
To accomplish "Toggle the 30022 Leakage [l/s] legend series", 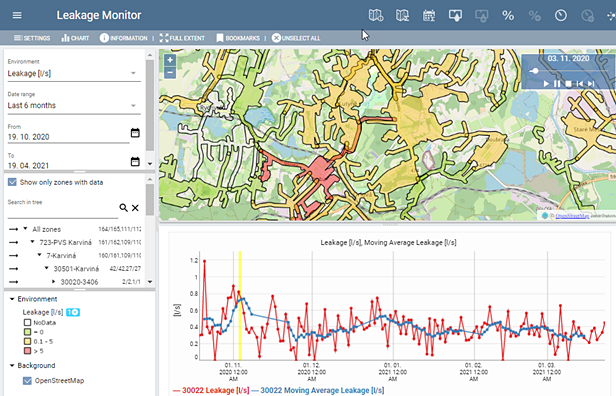I will click(x=211, y=390).
